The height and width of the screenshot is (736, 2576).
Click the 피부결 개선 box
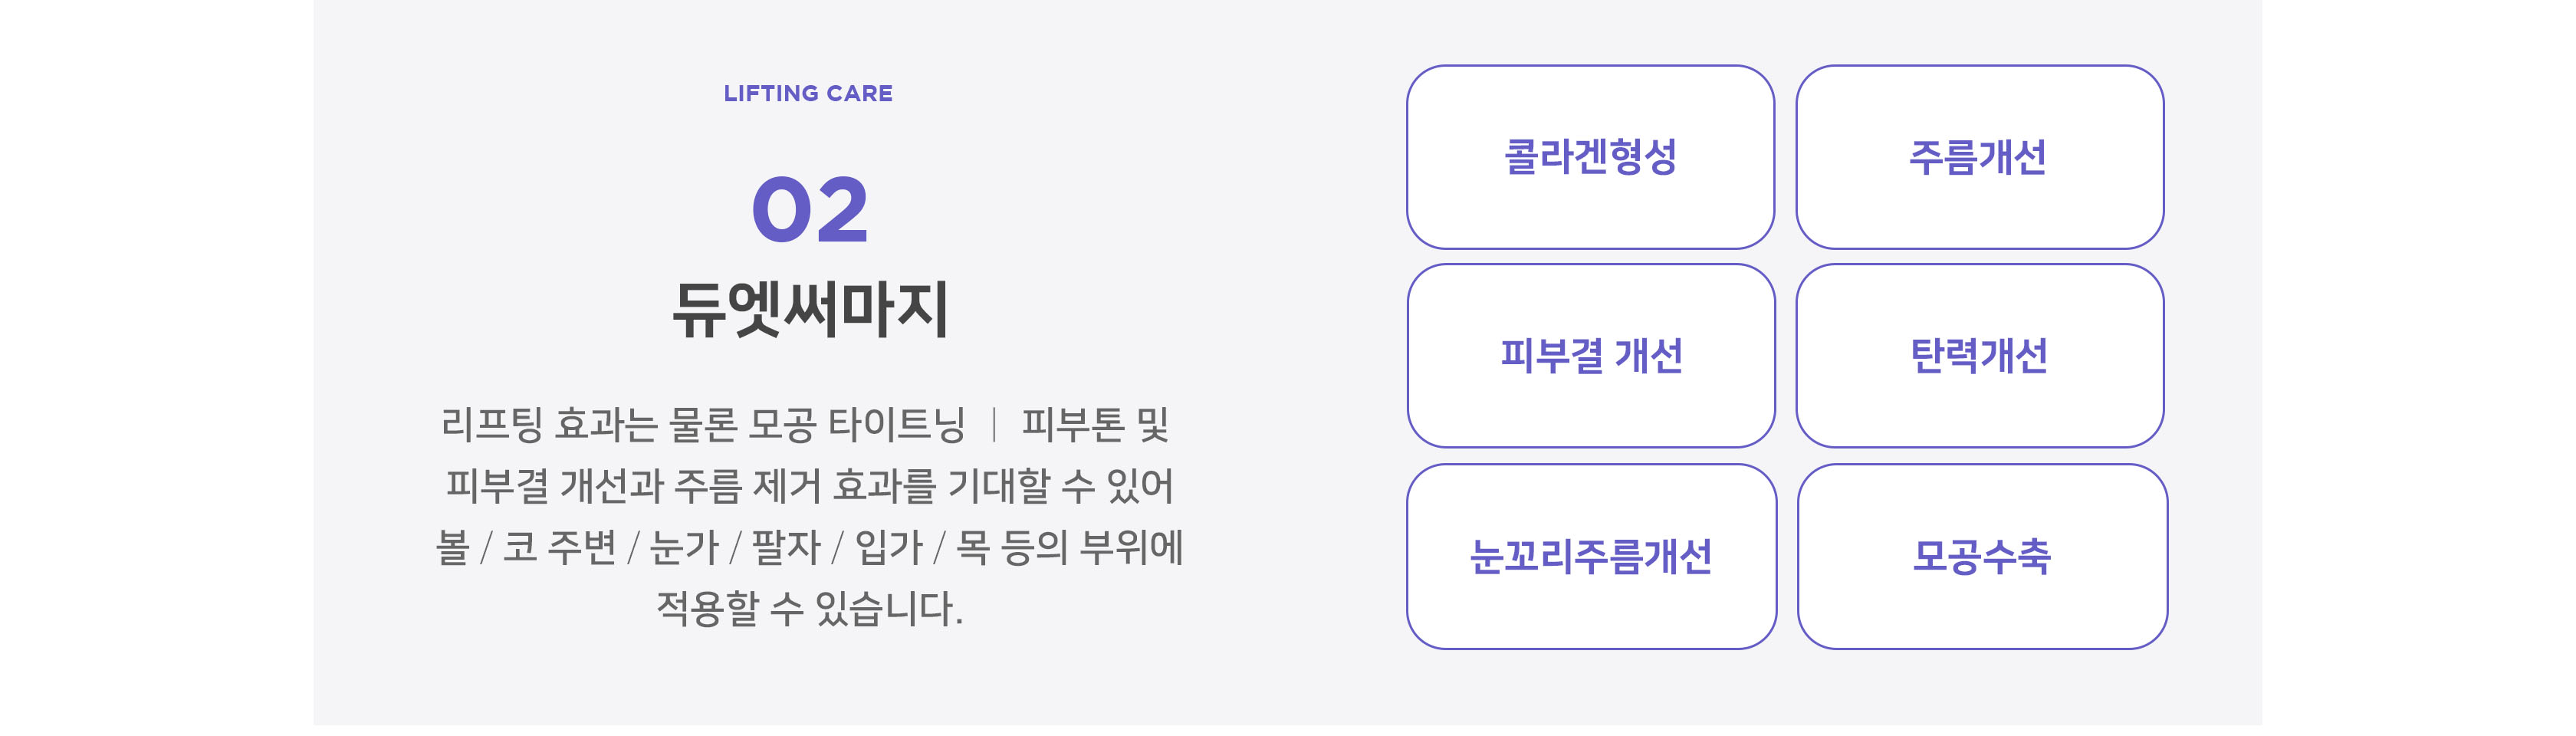click(x=1590, y=356)
